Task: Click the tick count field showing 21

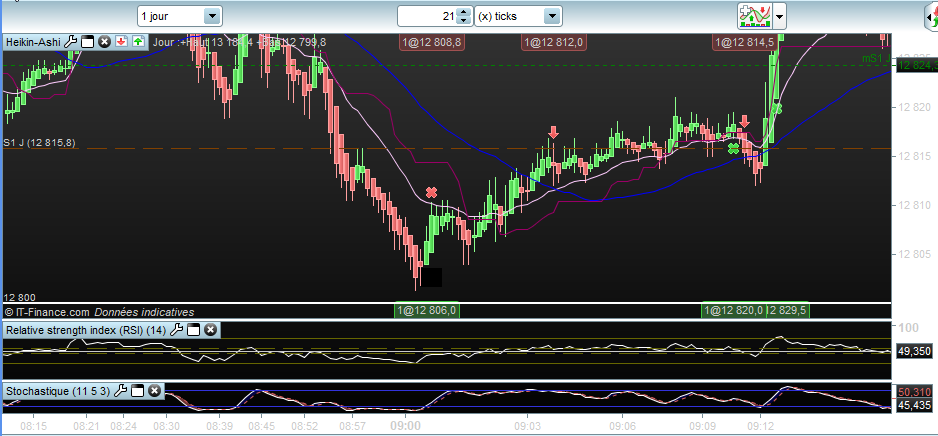Action: [427, 16]
